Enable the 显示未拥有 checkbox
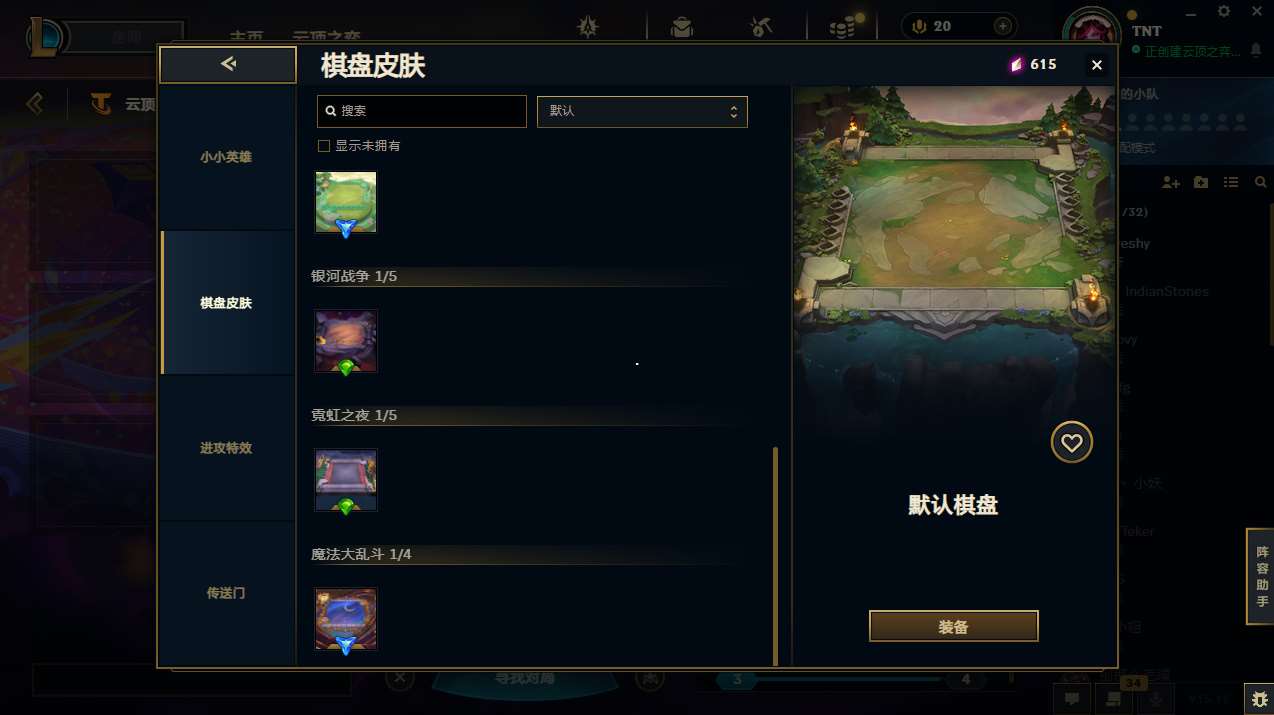1274x715 pixels. coord(324,146)
